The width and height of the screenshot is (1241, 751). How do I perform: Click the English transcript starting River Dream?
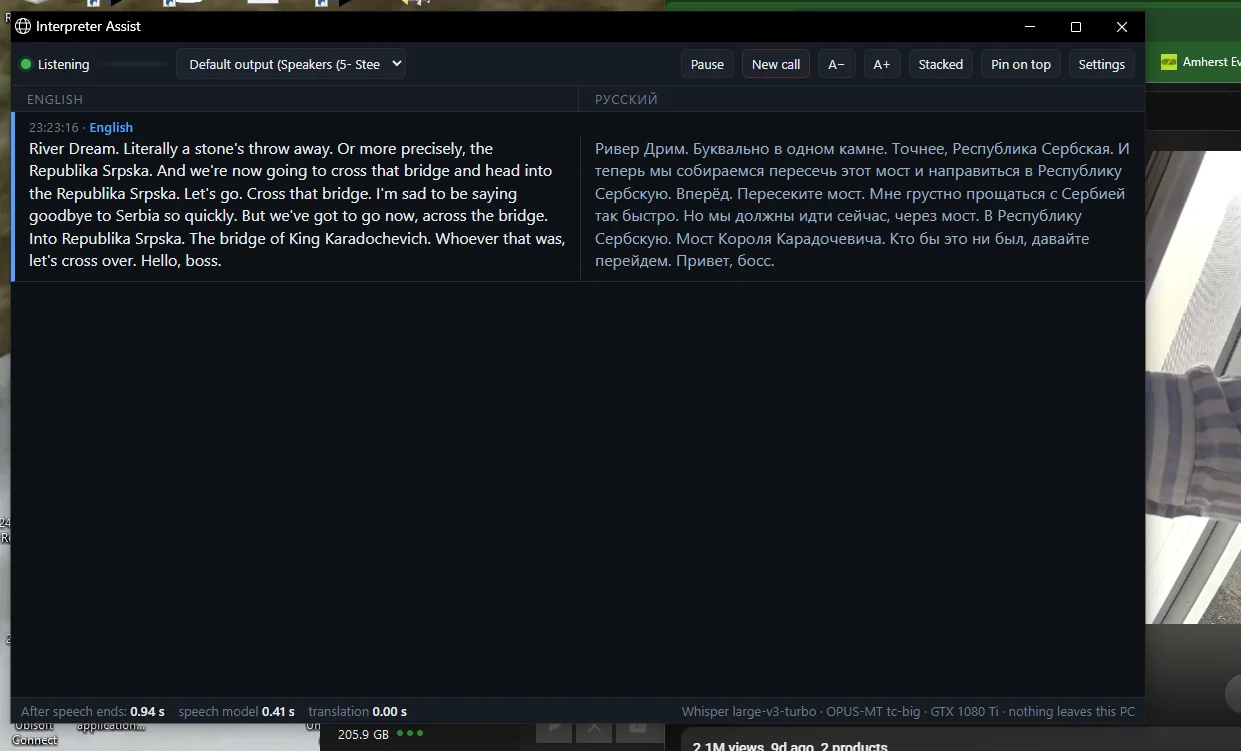click(297, 205)
